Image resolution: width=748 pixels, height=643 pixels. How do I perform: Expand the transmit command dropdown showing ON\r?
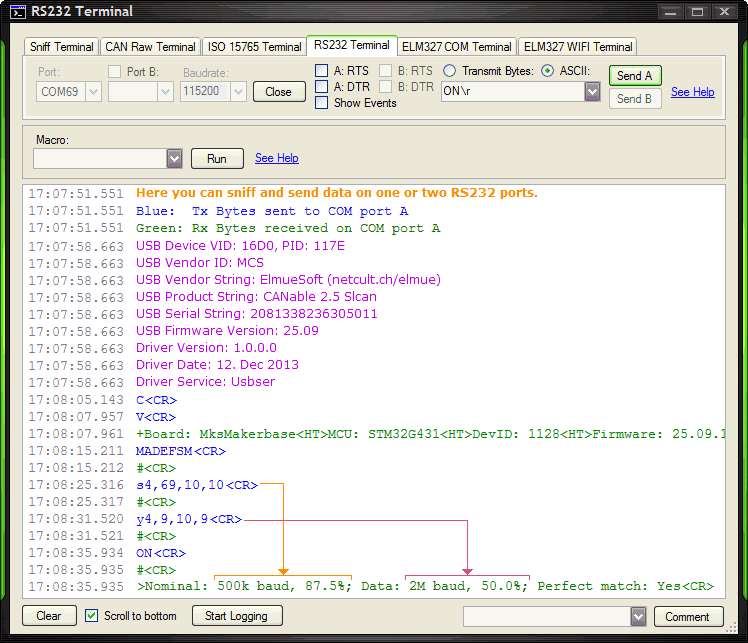(592, 92)
